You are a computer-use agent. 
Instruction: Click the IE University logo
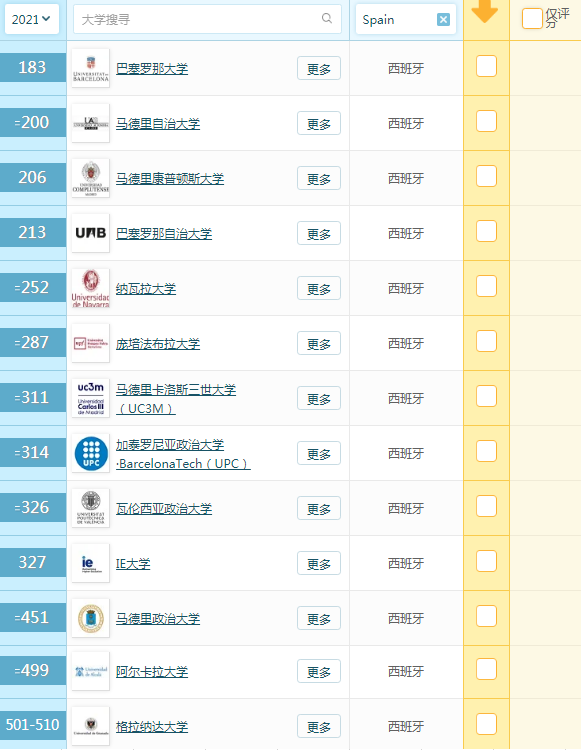90,563
